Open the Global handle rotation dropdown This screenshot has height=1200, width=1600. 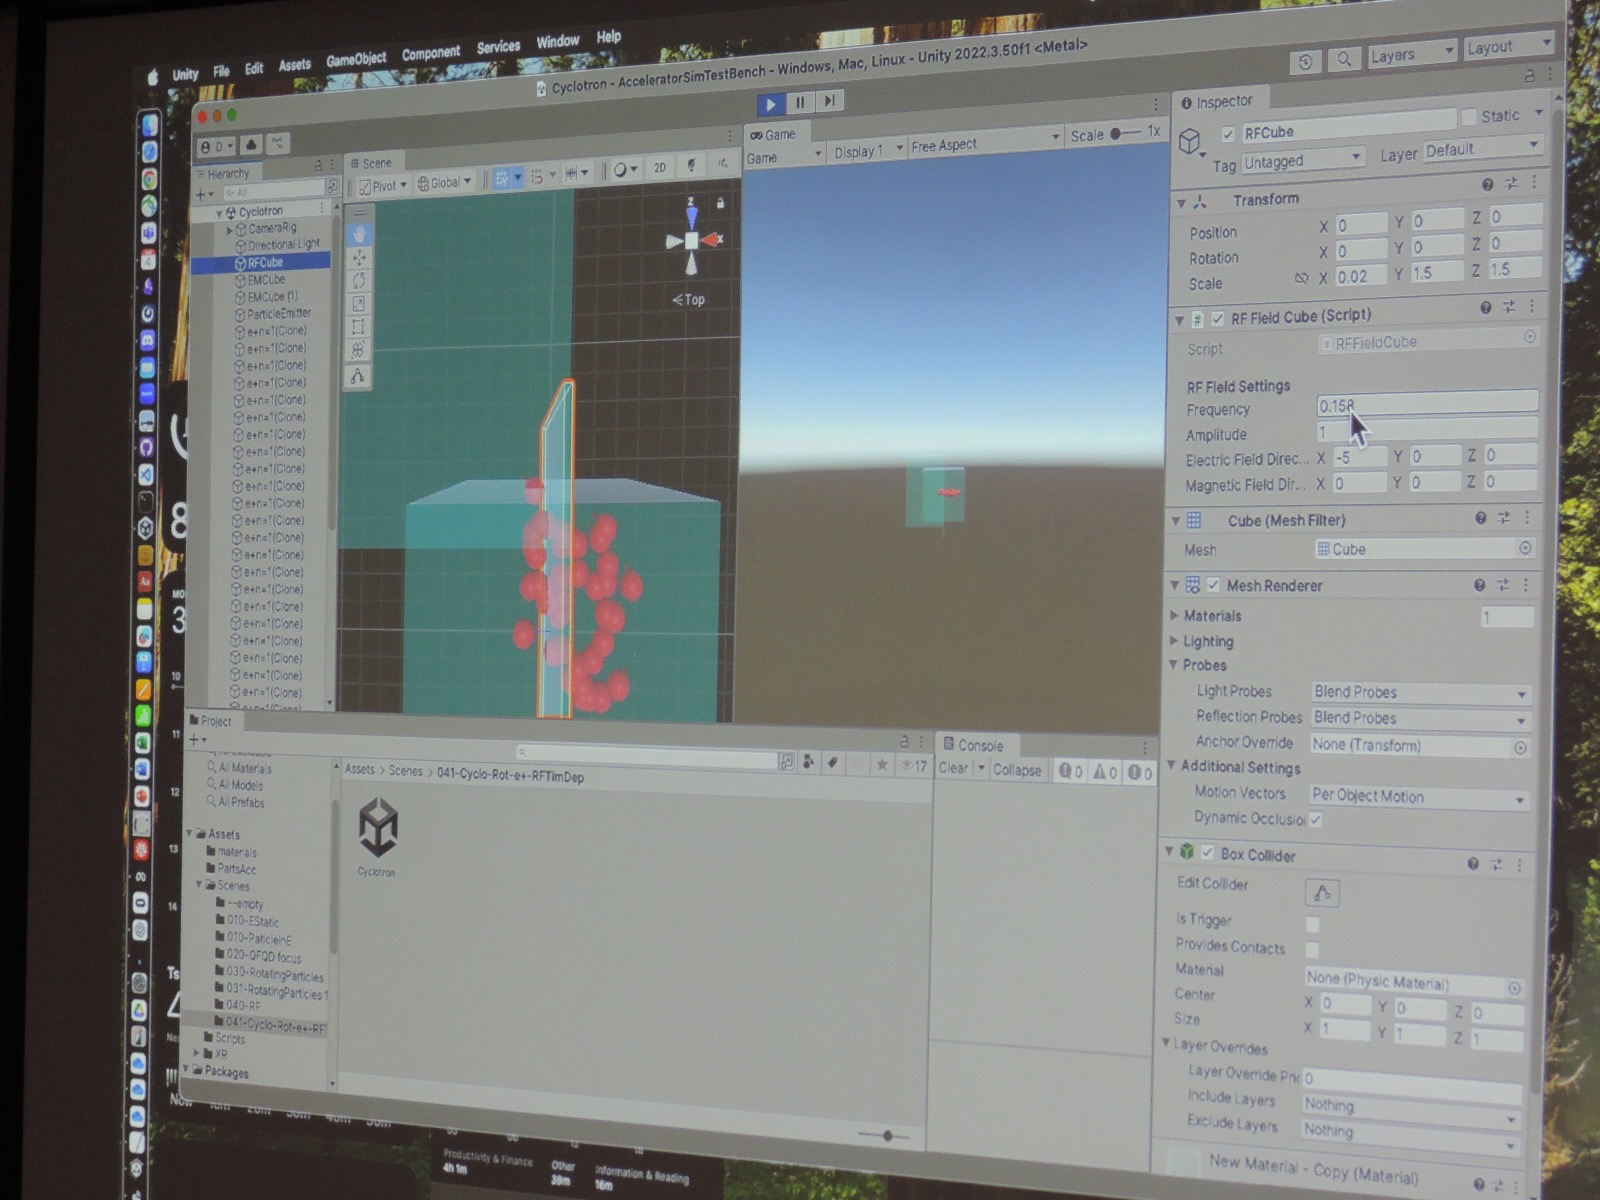[444, 182]
